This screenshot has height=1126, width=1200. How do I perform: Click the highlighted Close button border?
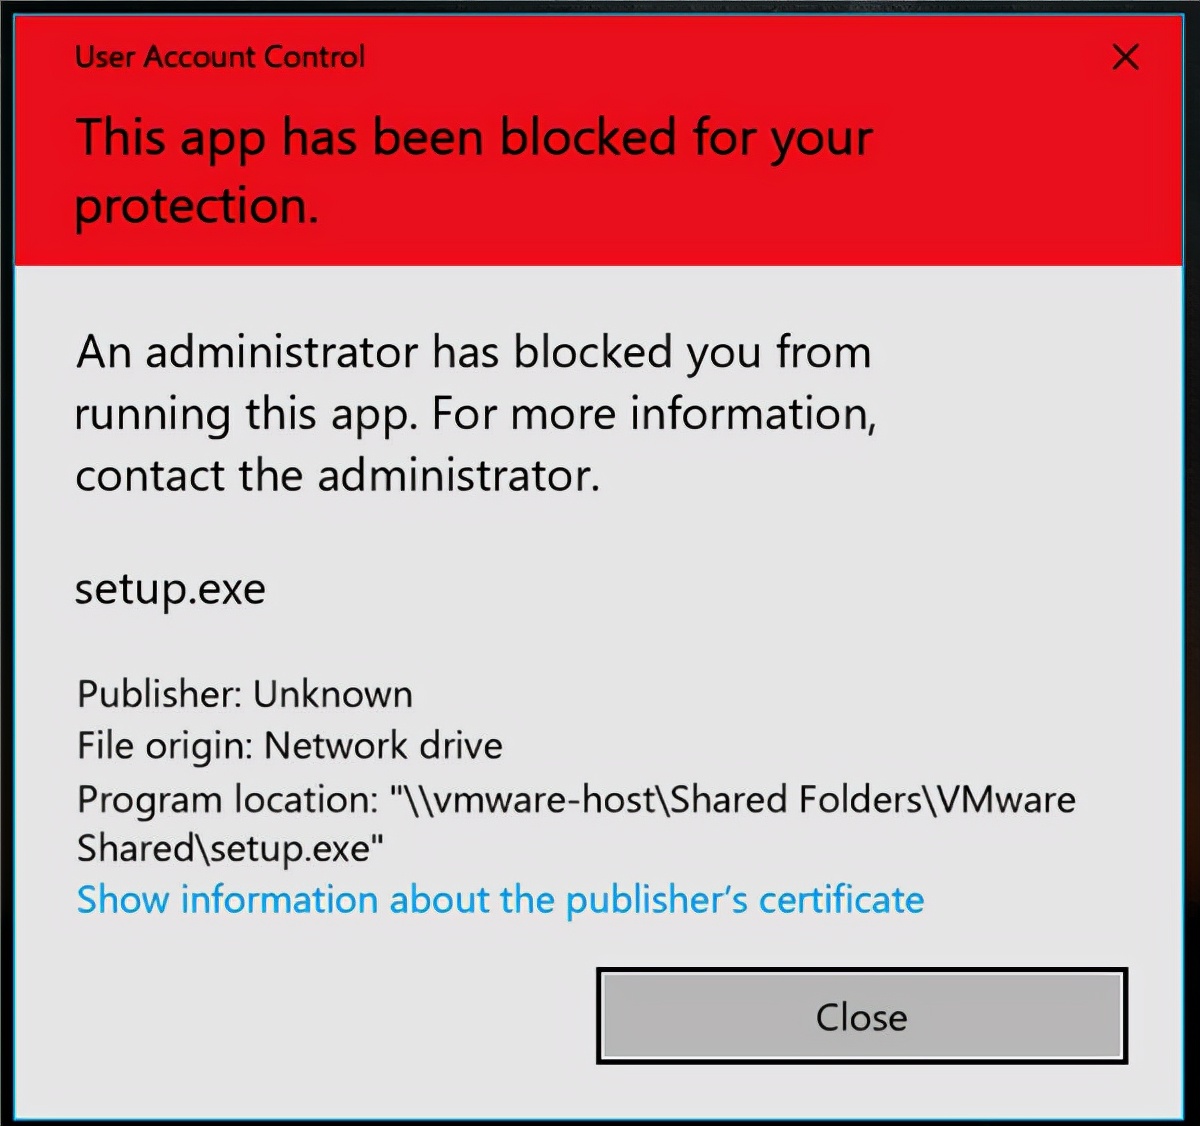(858, 1016)
